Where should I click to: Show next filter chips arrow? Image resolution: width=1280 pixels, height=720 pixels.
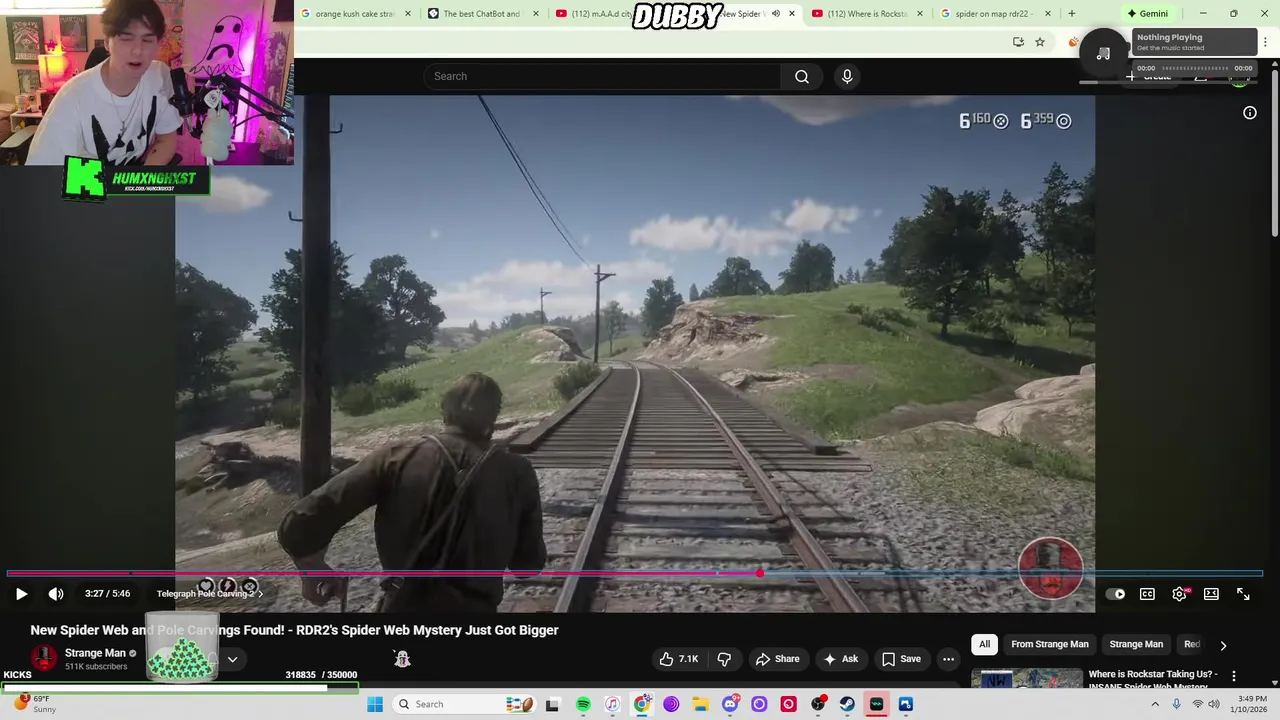[1222, 645]
